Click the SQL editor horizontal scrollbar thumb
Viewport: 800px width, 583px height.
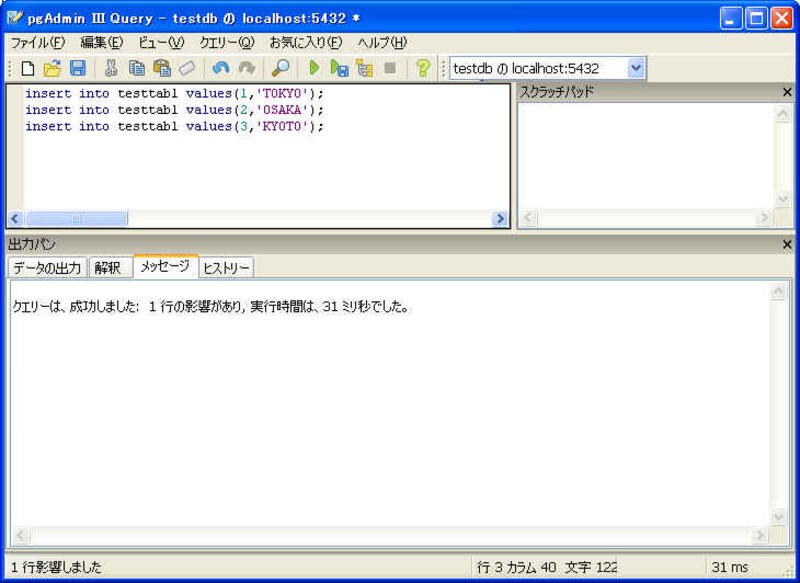(76, 219)
